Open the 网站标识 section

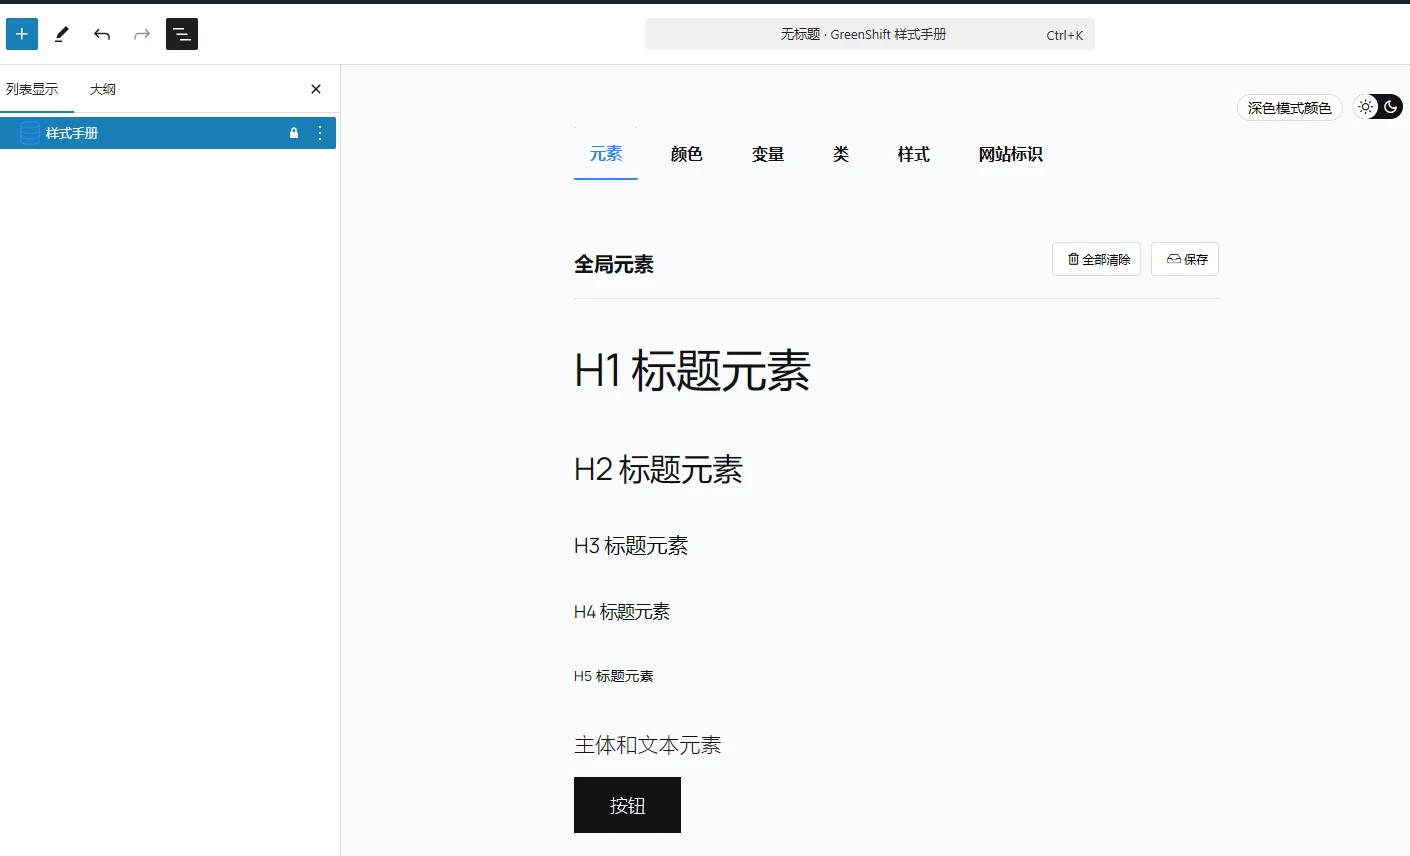[1010, 154]
